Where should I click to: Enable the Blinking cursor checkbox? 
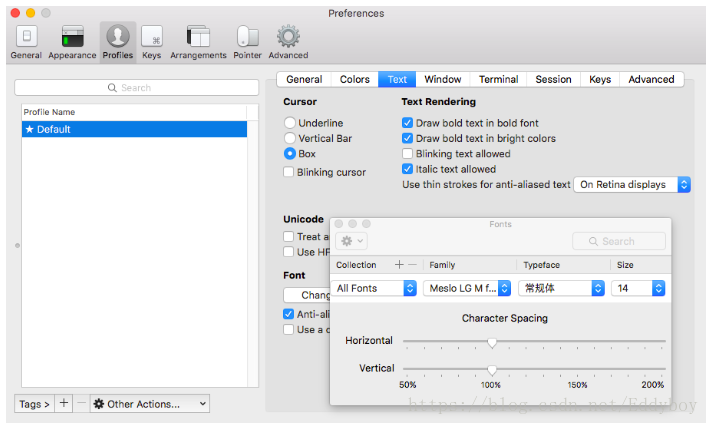tap(288, 172)
